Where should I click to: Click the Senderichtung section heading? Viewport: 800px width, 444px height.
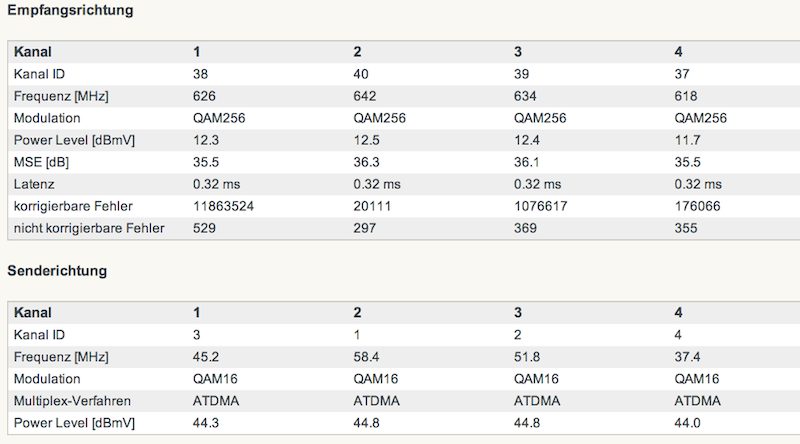pyautogui.click(x=58, y=271)
